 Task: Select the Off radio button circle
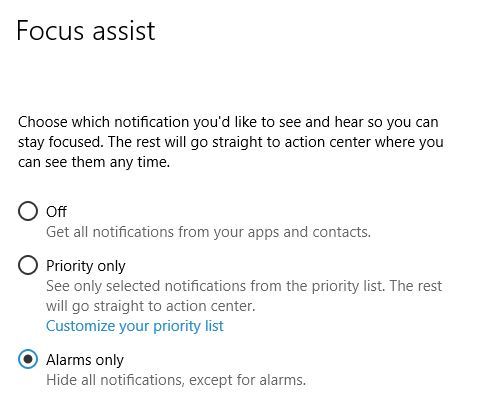tap(28, 211)
